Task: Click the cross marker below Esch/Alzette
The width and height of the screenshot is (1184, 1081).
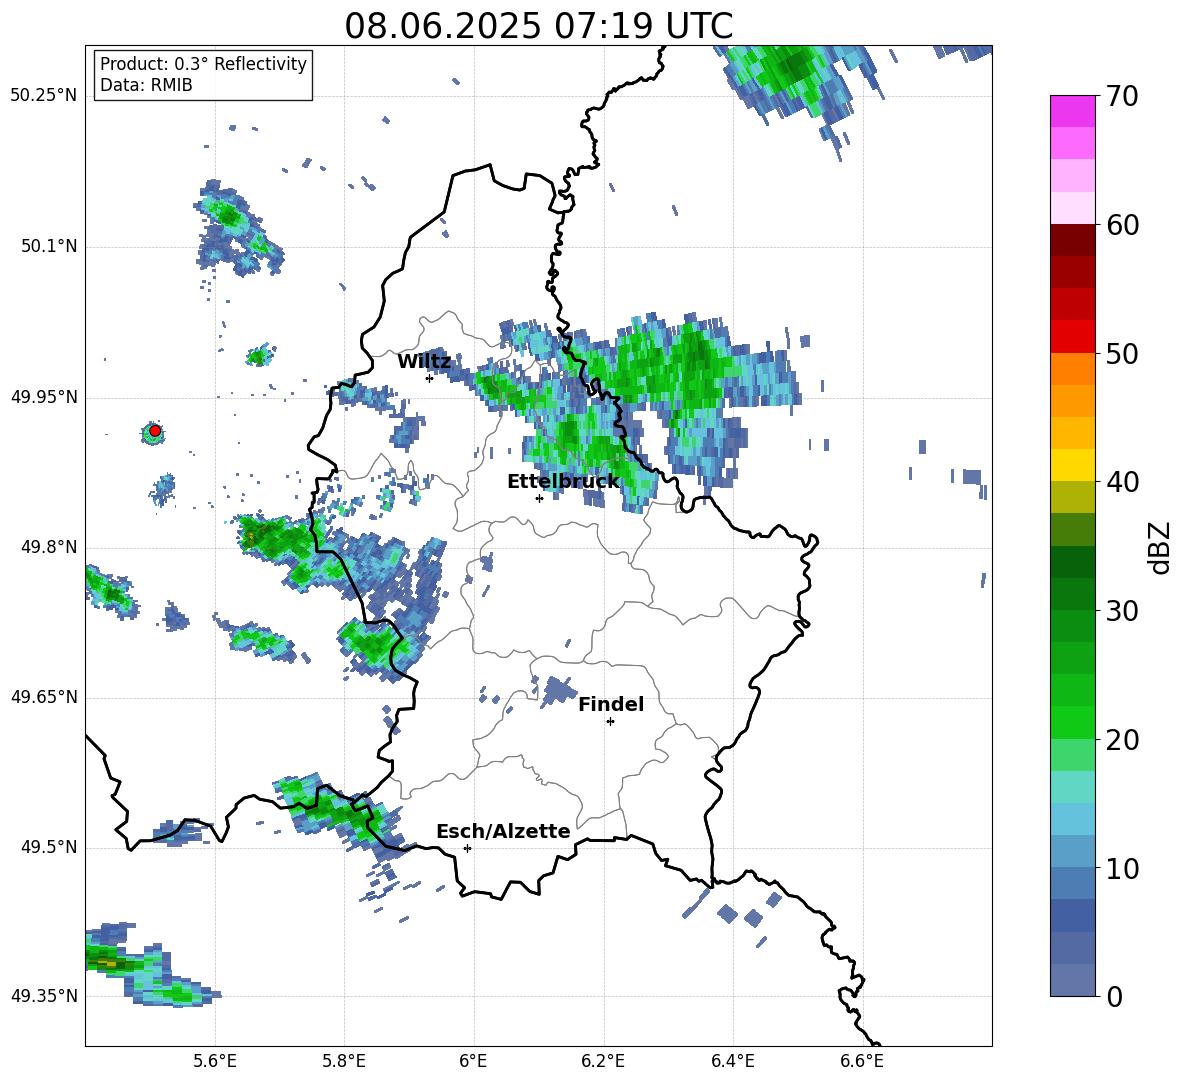Action: (x=467, y=848)
